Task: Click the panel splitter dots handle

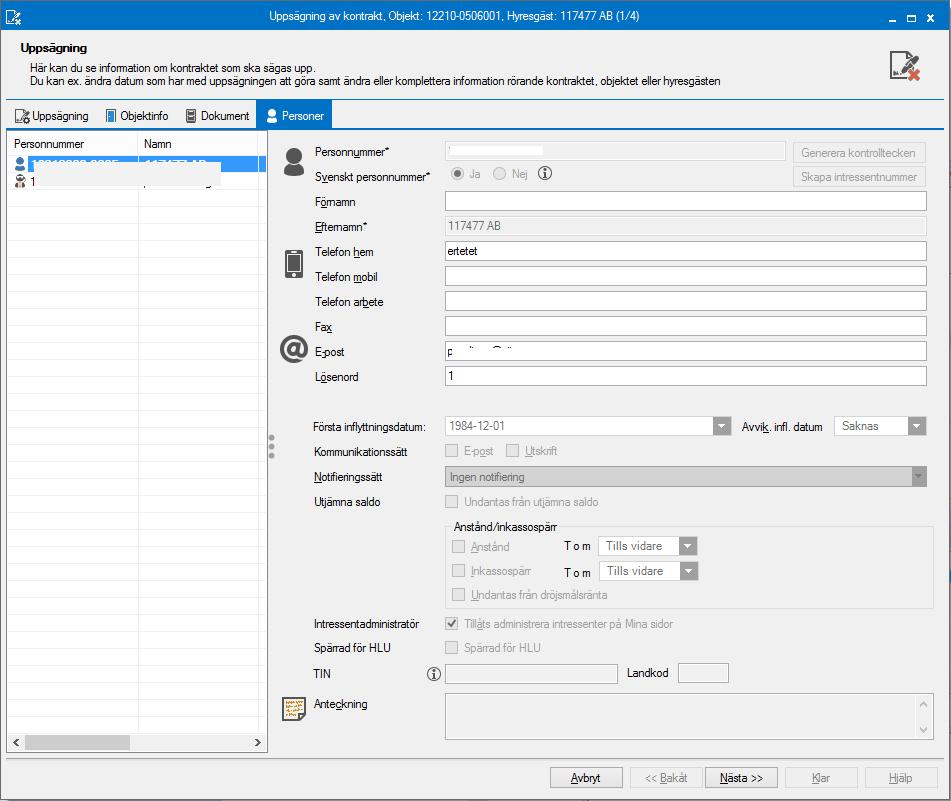Action: (272, 446)
